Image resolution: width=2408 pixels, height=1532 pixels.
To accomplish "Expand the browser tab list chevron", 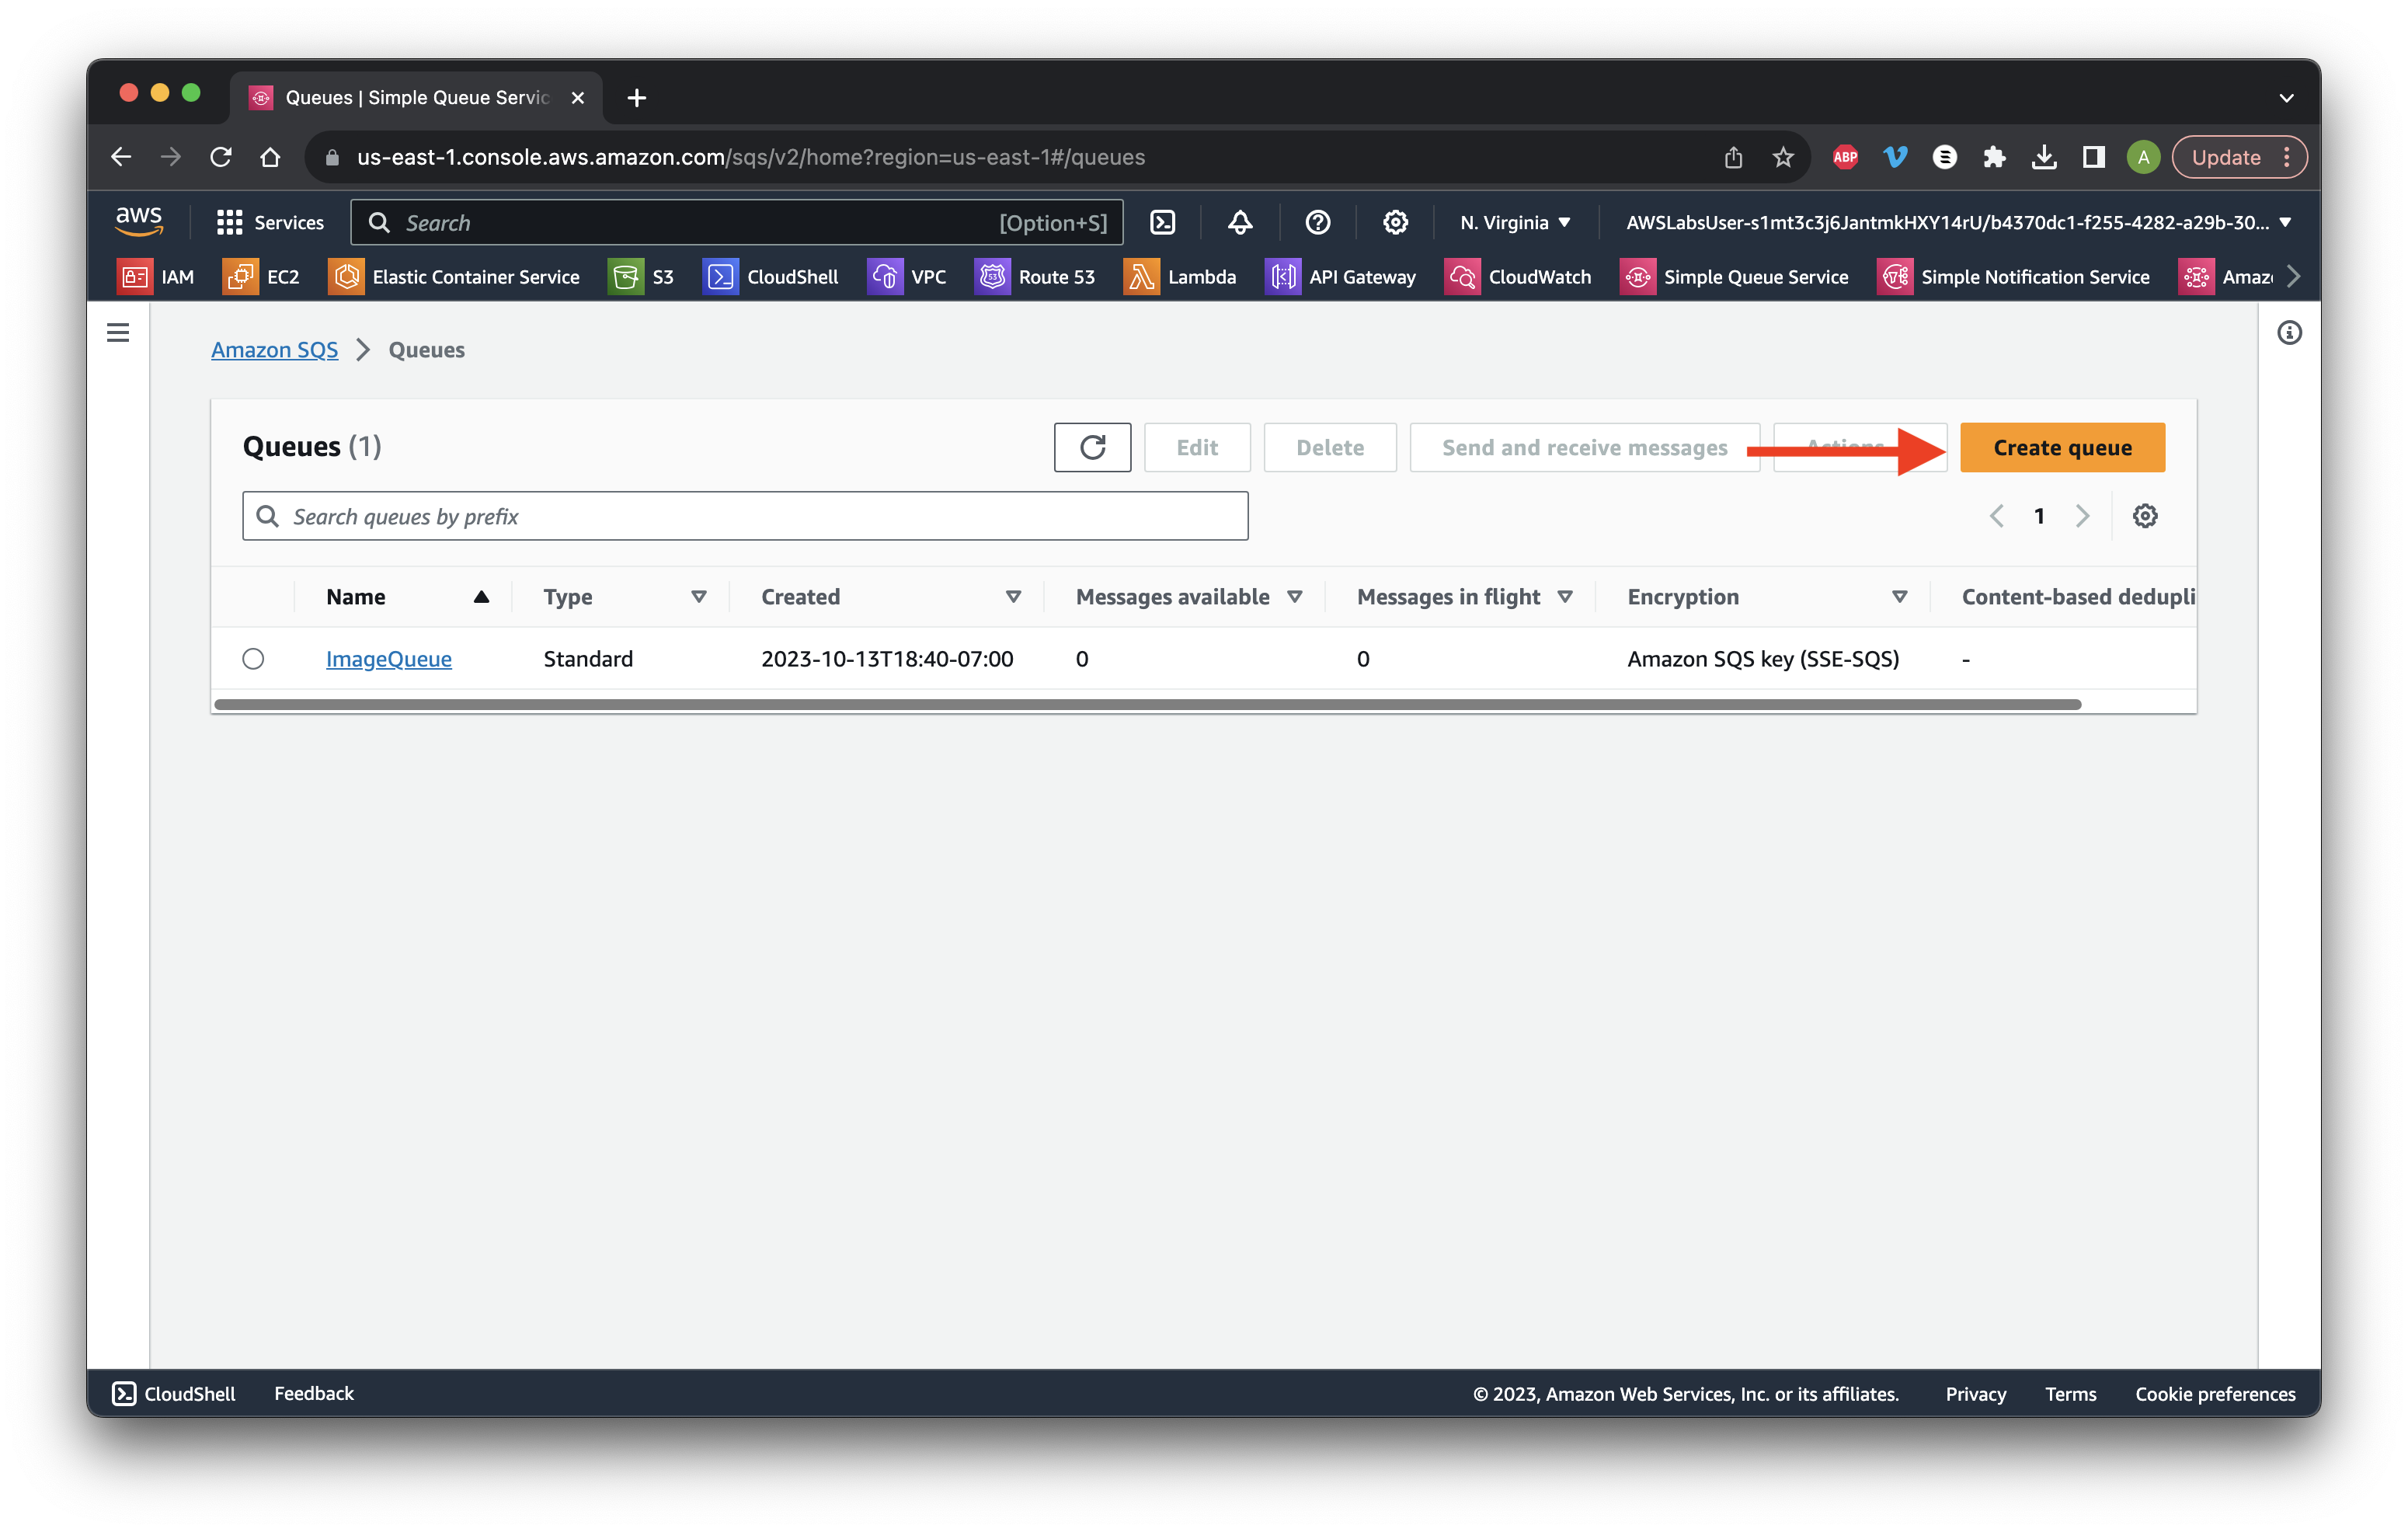I will tap(2286, 97).
